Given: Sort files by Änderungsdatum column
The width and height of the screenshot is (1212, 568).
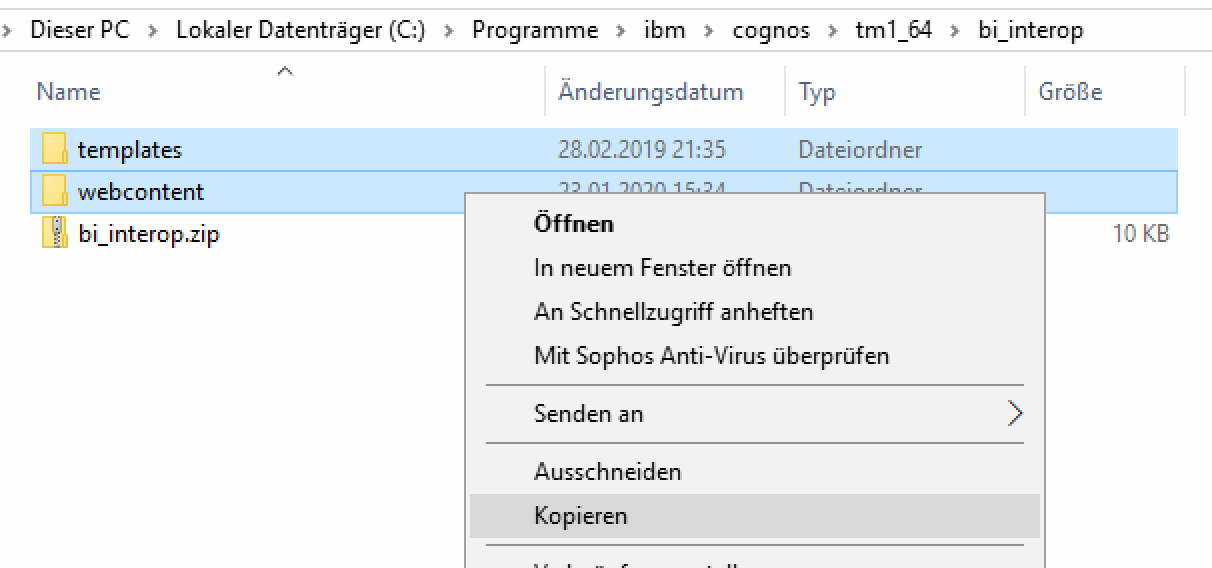Looking at the screenshot, I should click(x=650, y=92).
